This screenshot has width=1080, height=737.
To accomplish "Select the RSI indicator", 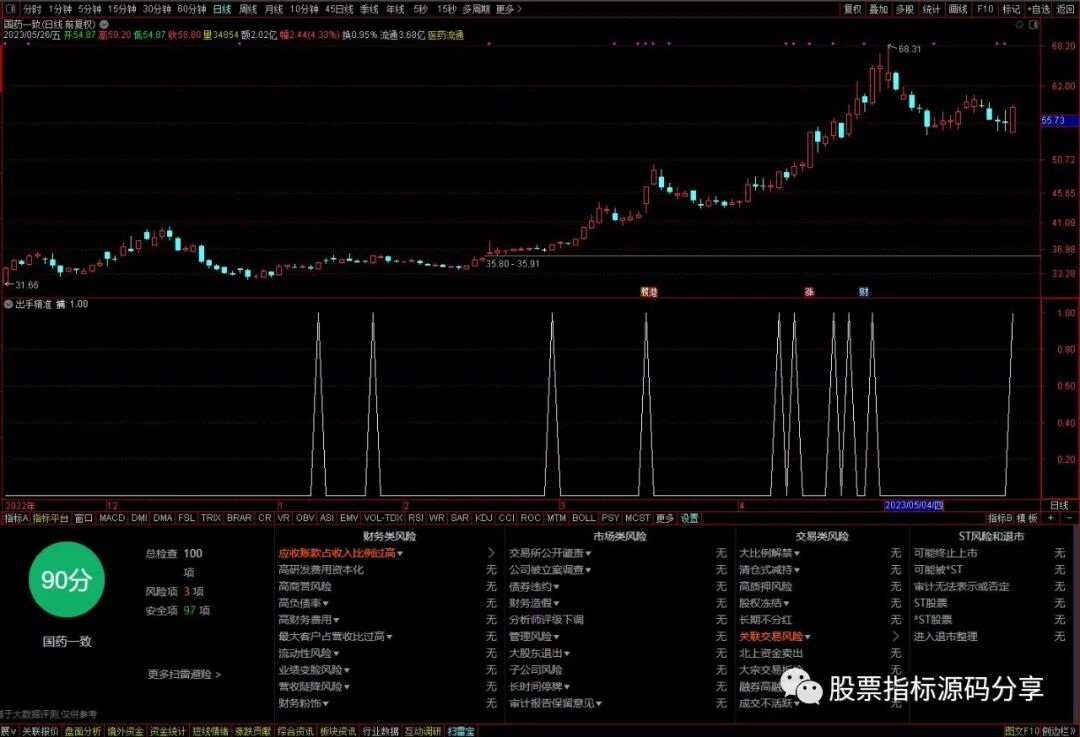I will point(415,518).
